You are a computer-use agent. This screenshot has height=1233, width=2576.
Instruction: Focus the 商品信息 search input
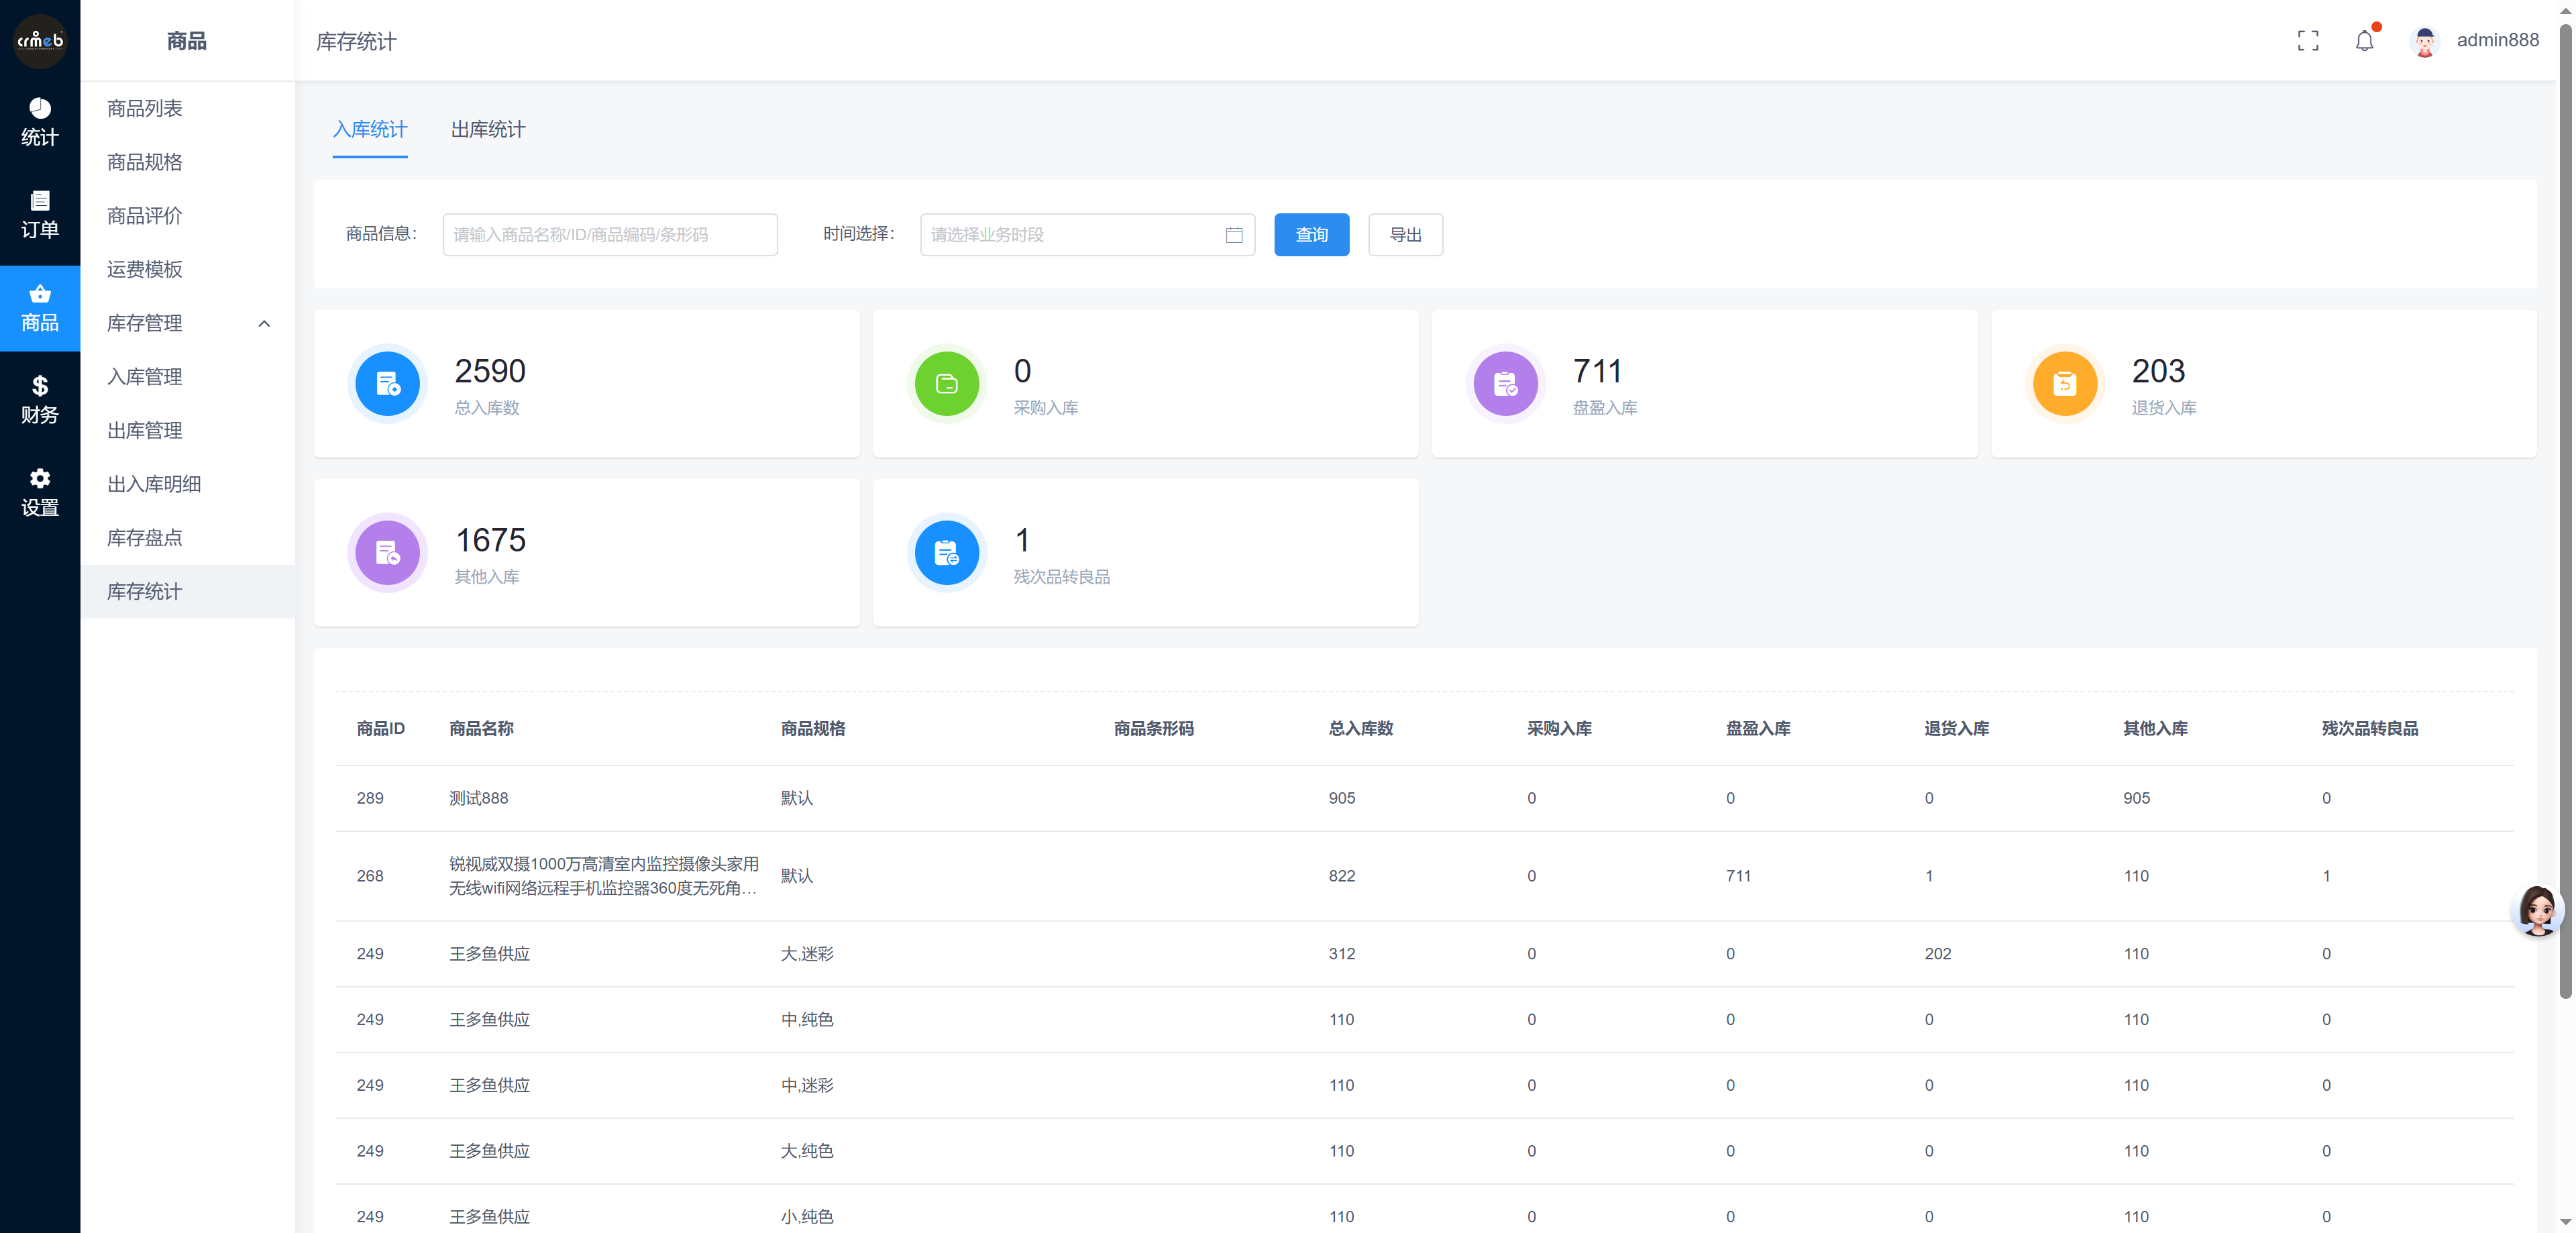(x=609, y=235)
